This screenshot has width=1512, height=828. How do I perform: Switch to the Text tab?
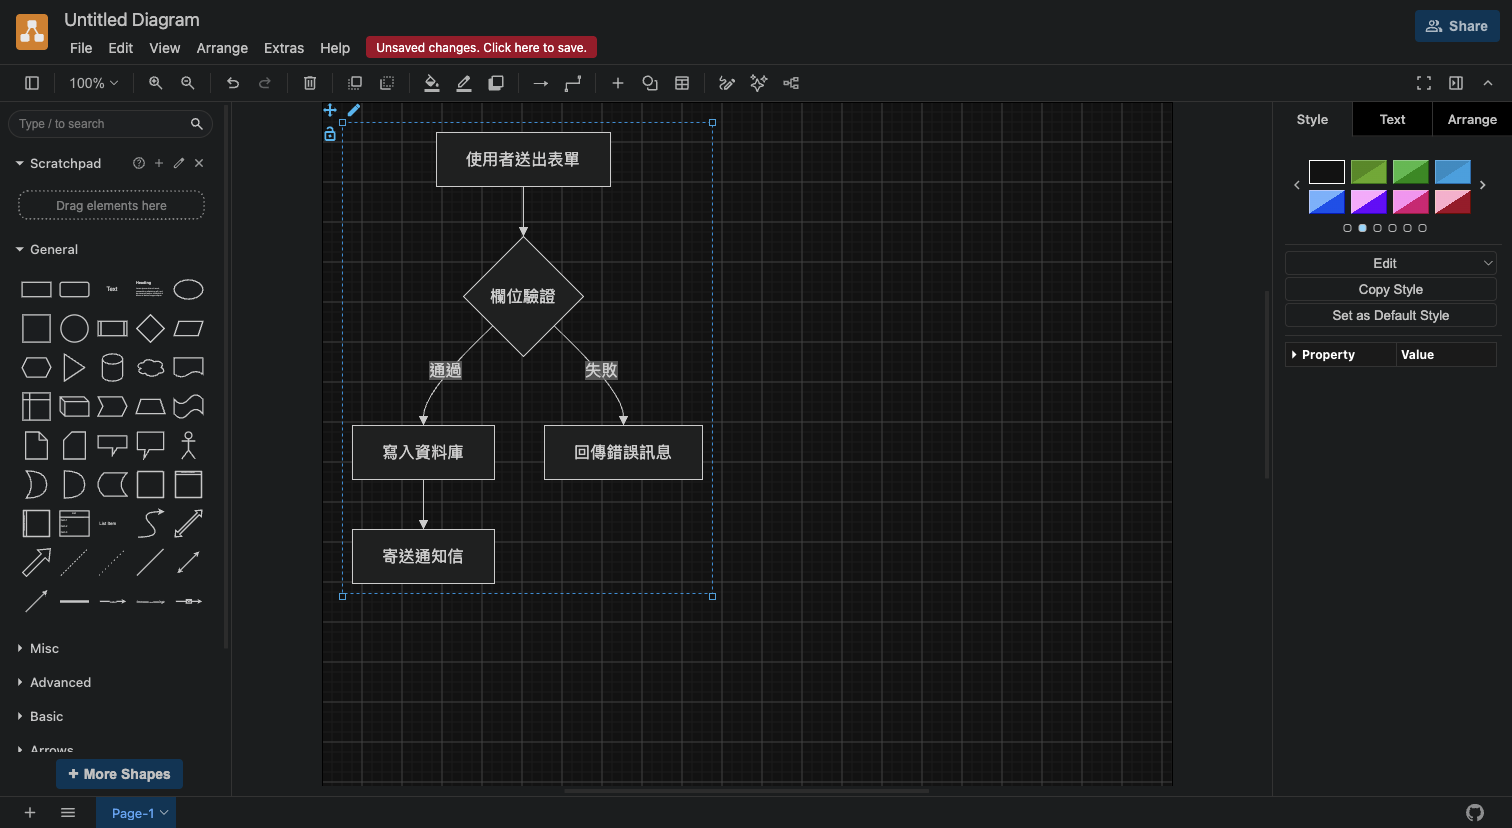point(1392,119)
